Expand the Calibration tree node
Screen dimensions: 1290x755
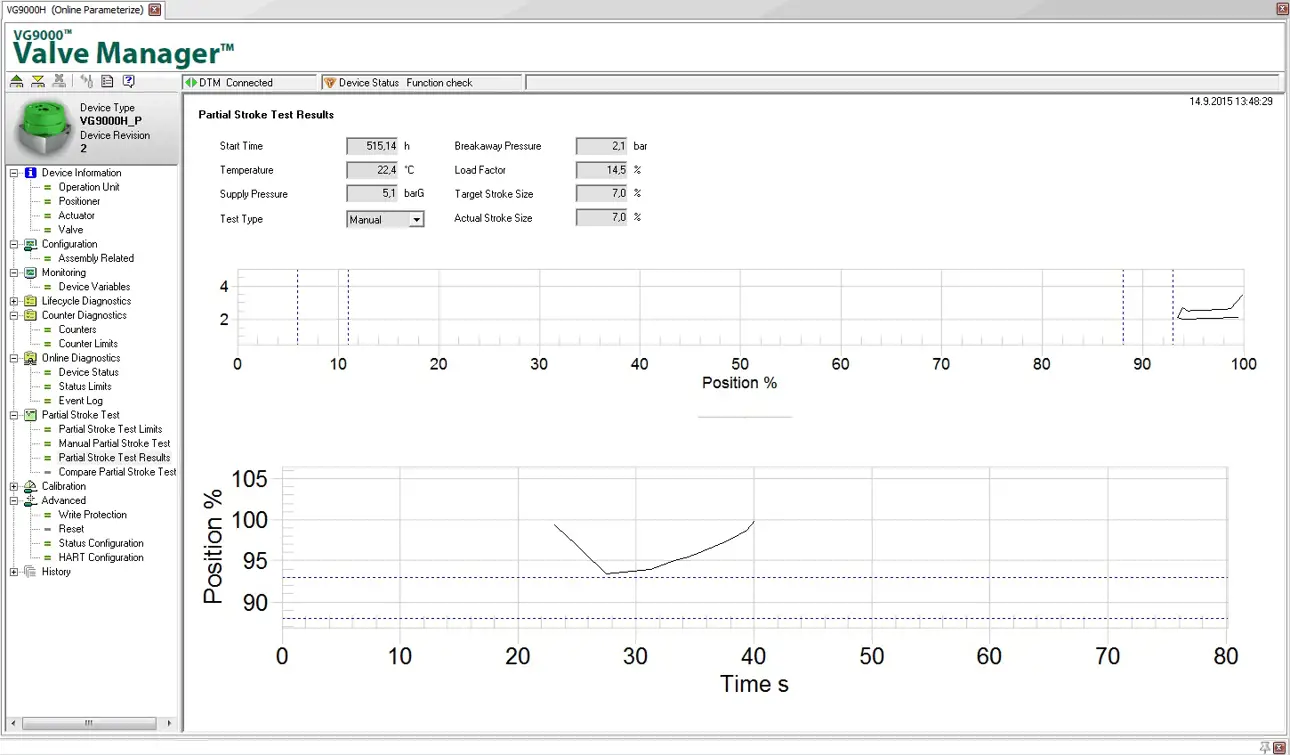[x=14, y=486]
